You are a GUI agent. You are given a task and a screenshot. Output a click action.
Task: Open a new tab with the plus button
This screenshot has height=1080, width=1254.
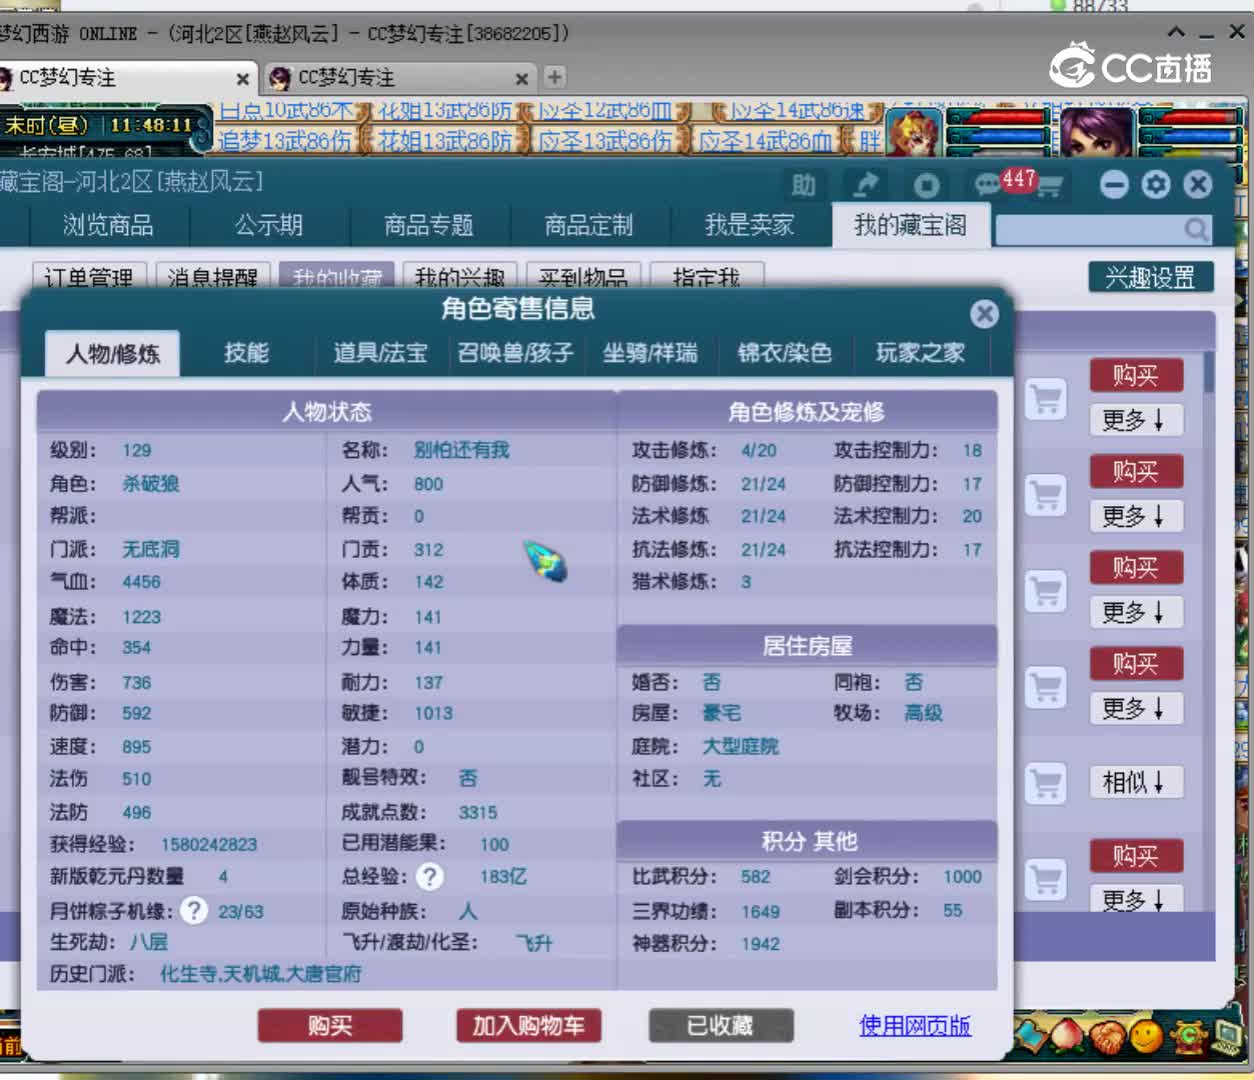click(555, 77)
